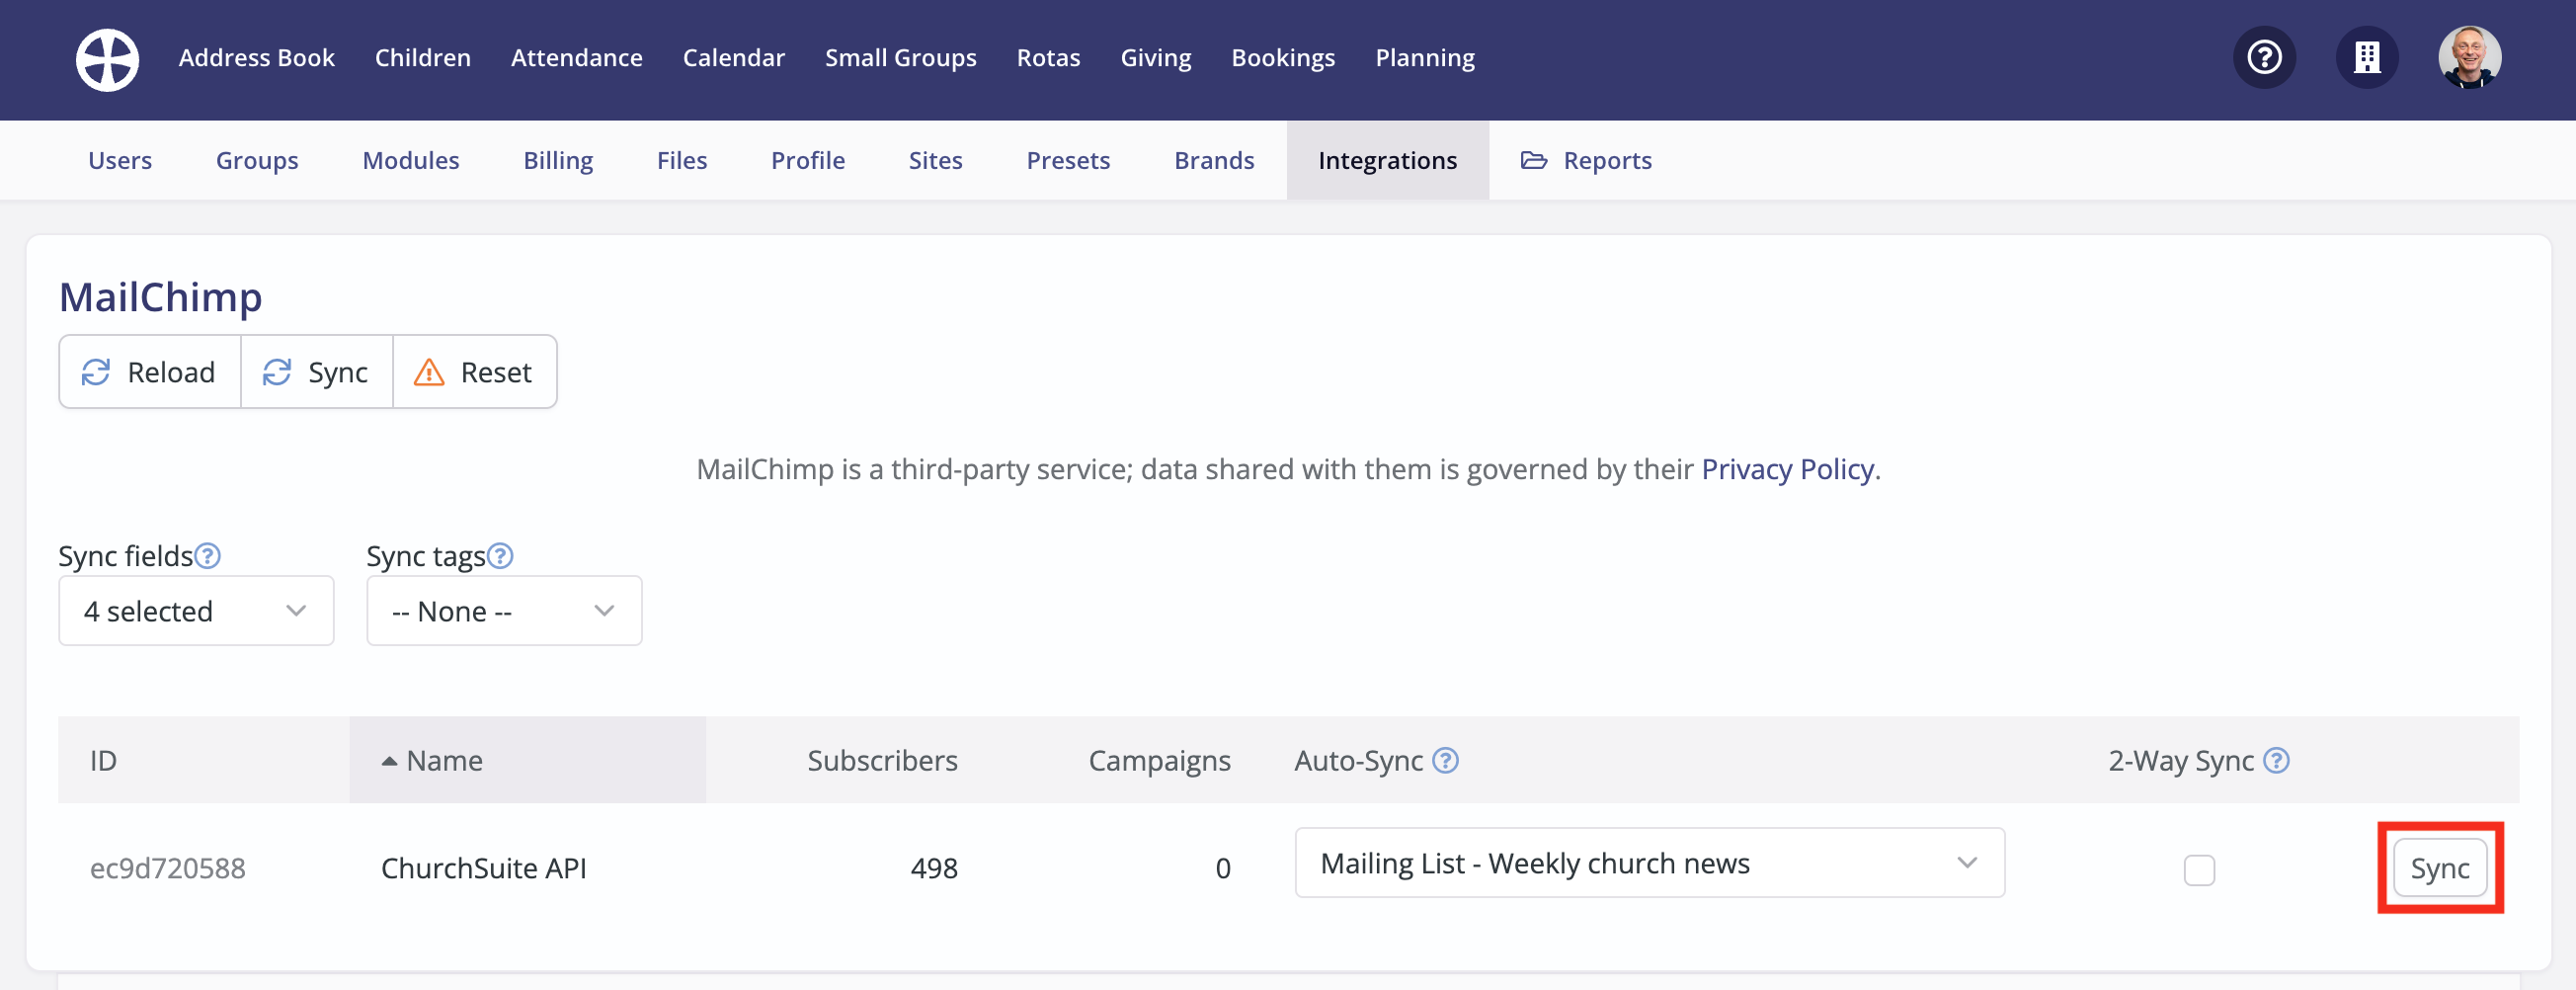Open the Profile tab

808,160
